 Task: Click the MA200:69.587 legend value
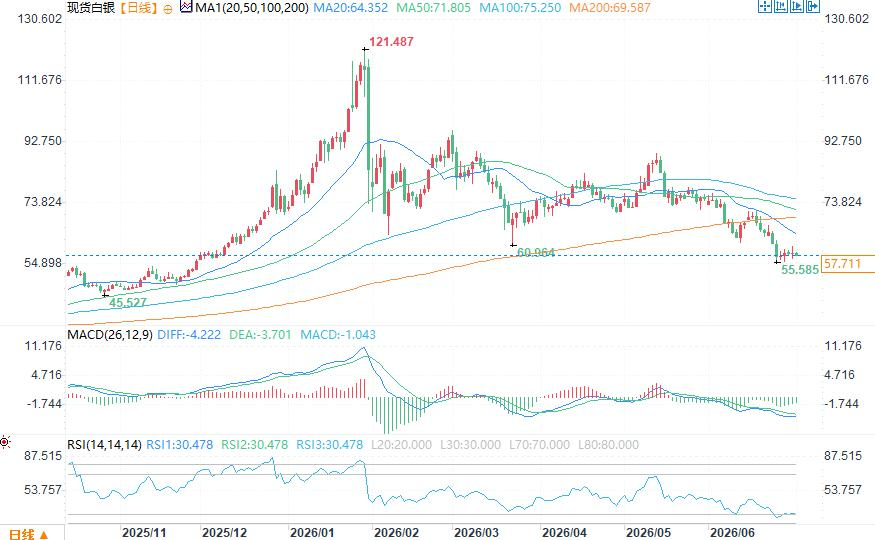tap(610, 8)
